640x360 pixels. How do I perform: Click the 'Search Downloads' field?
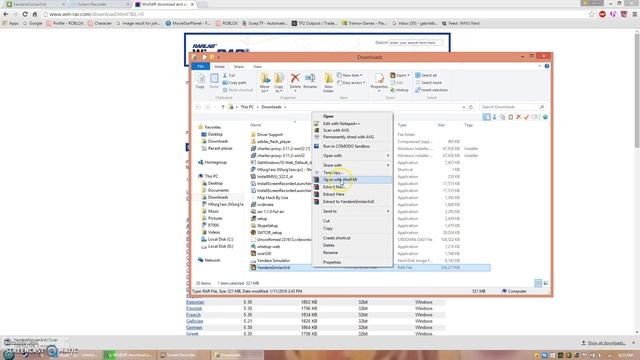click(513, 107)
